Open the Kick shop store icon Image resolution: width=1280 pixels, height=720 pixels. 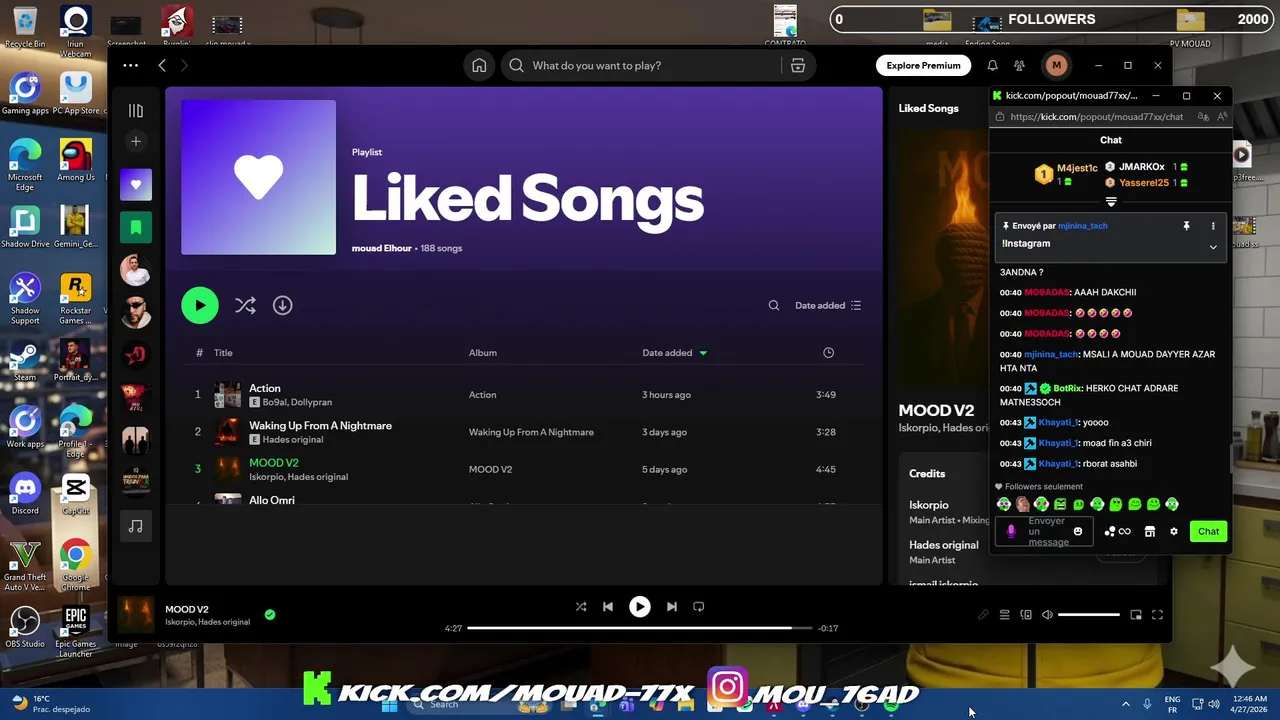click(x=1150, y=531)
